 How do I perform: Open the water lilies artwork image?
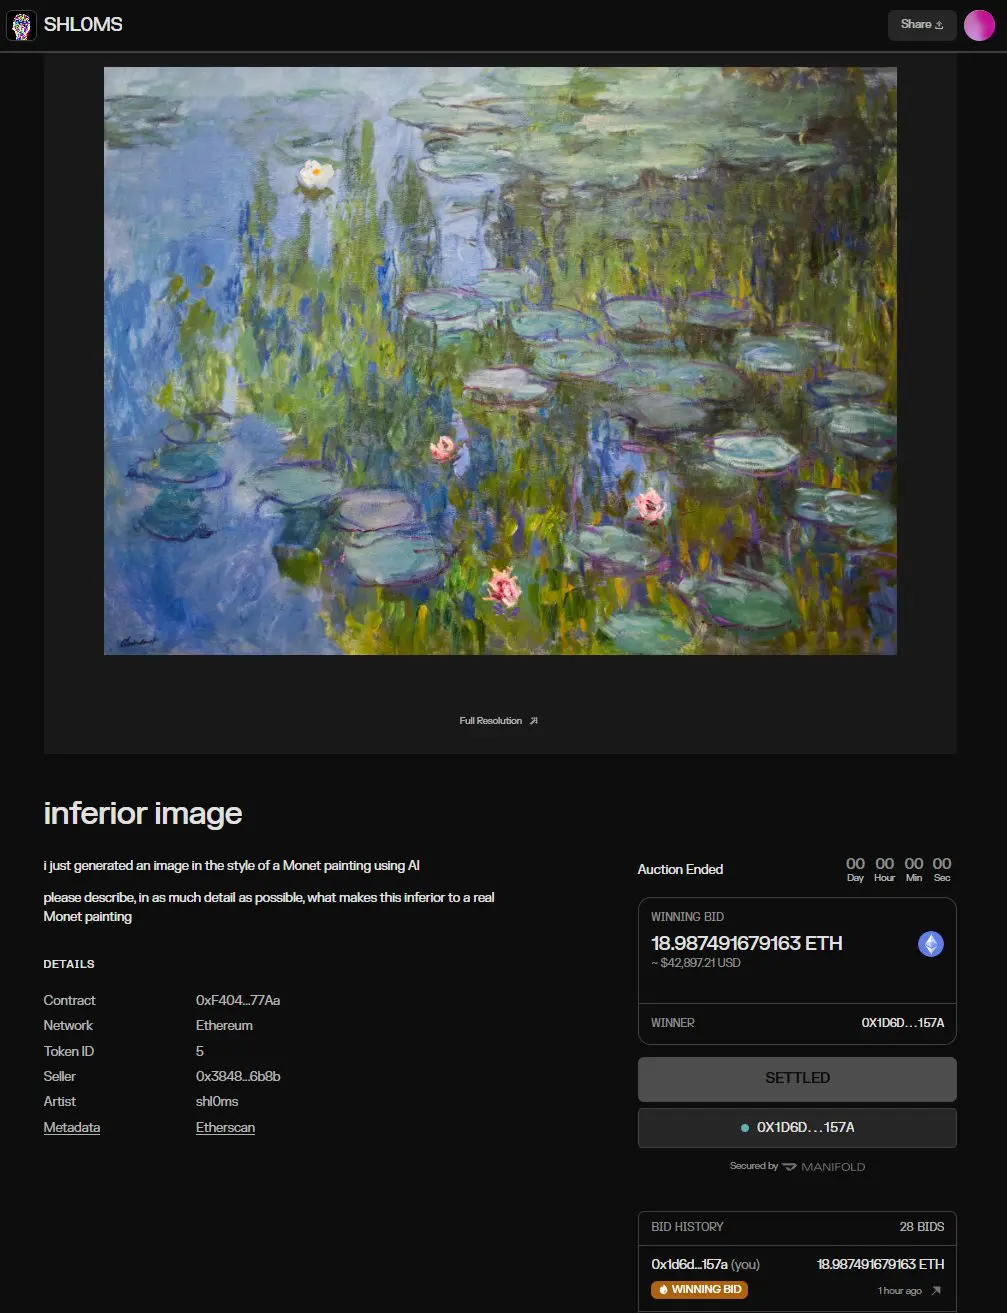(500, 361)
